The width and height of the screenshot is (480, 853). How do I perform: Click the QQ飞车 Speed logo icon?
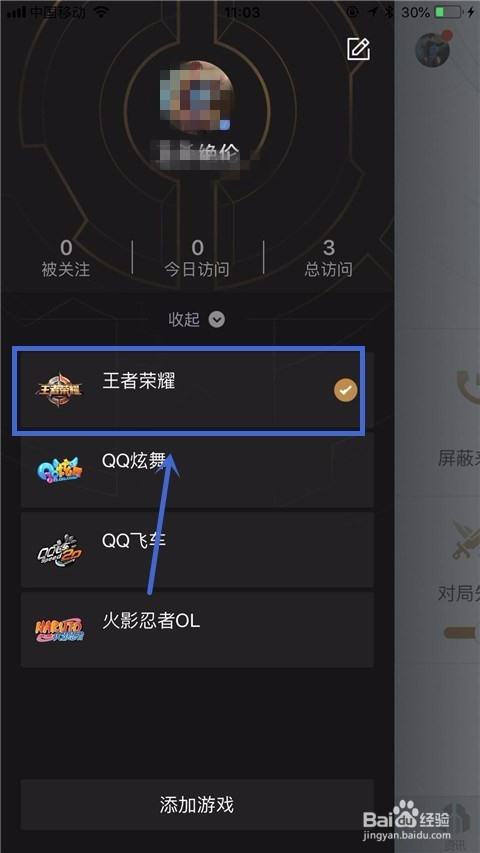(x=59, y=550)
